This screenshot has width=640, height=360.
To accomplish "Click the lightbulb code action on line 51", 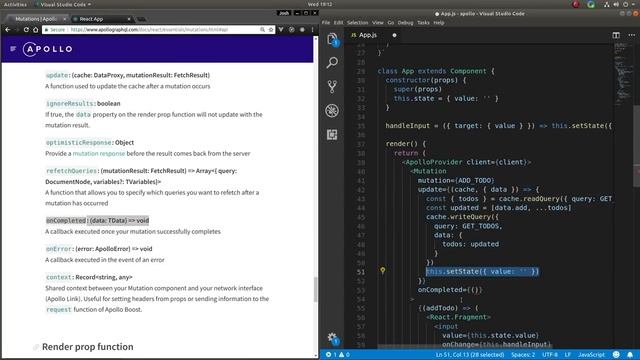I will click(x=382, y=270).
